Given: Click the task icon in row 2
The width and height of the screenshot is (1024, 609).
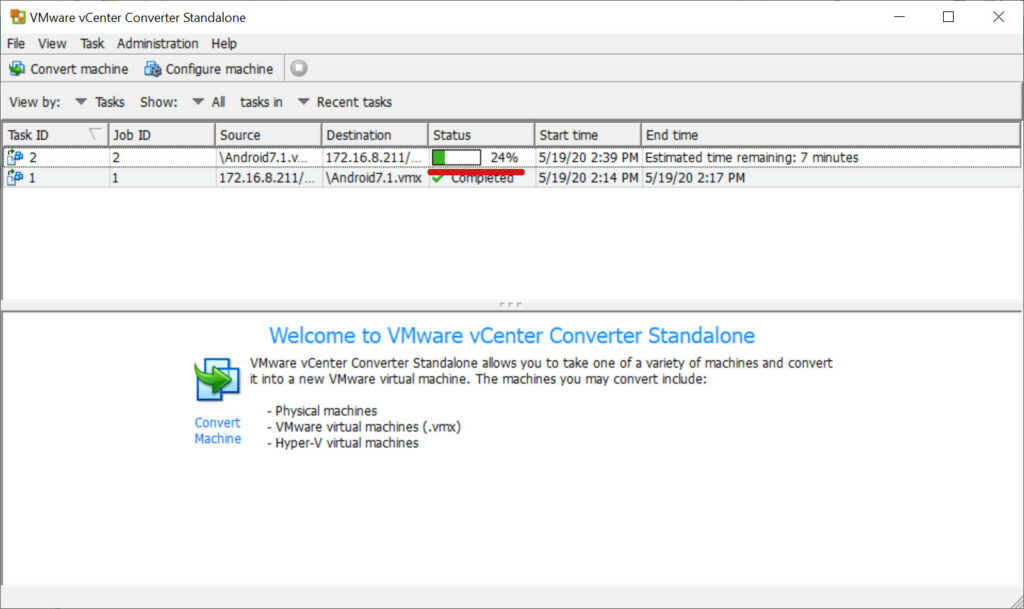Looking at the screenshot, I should pyautogui.click(x=14, y=157).
